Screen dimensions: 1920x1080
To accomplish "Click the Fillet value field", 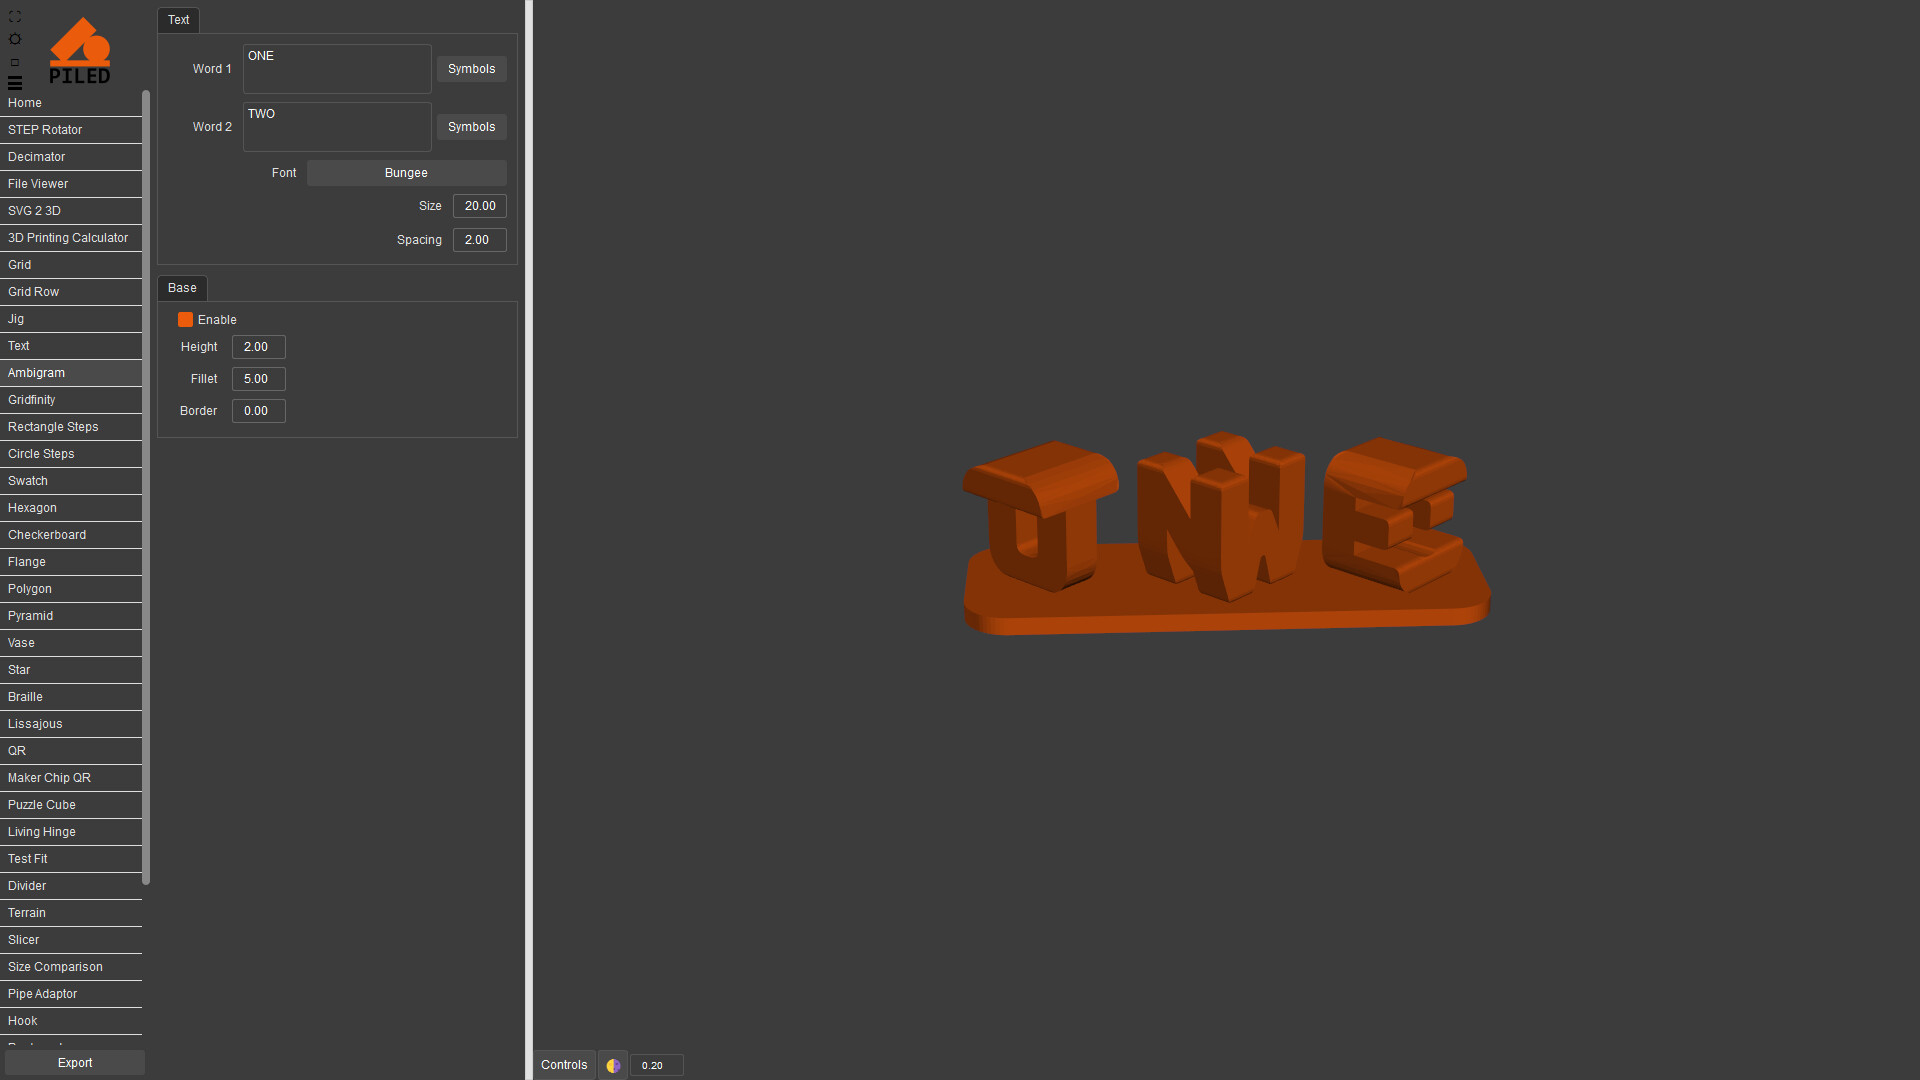I will (x=258, y=379).
